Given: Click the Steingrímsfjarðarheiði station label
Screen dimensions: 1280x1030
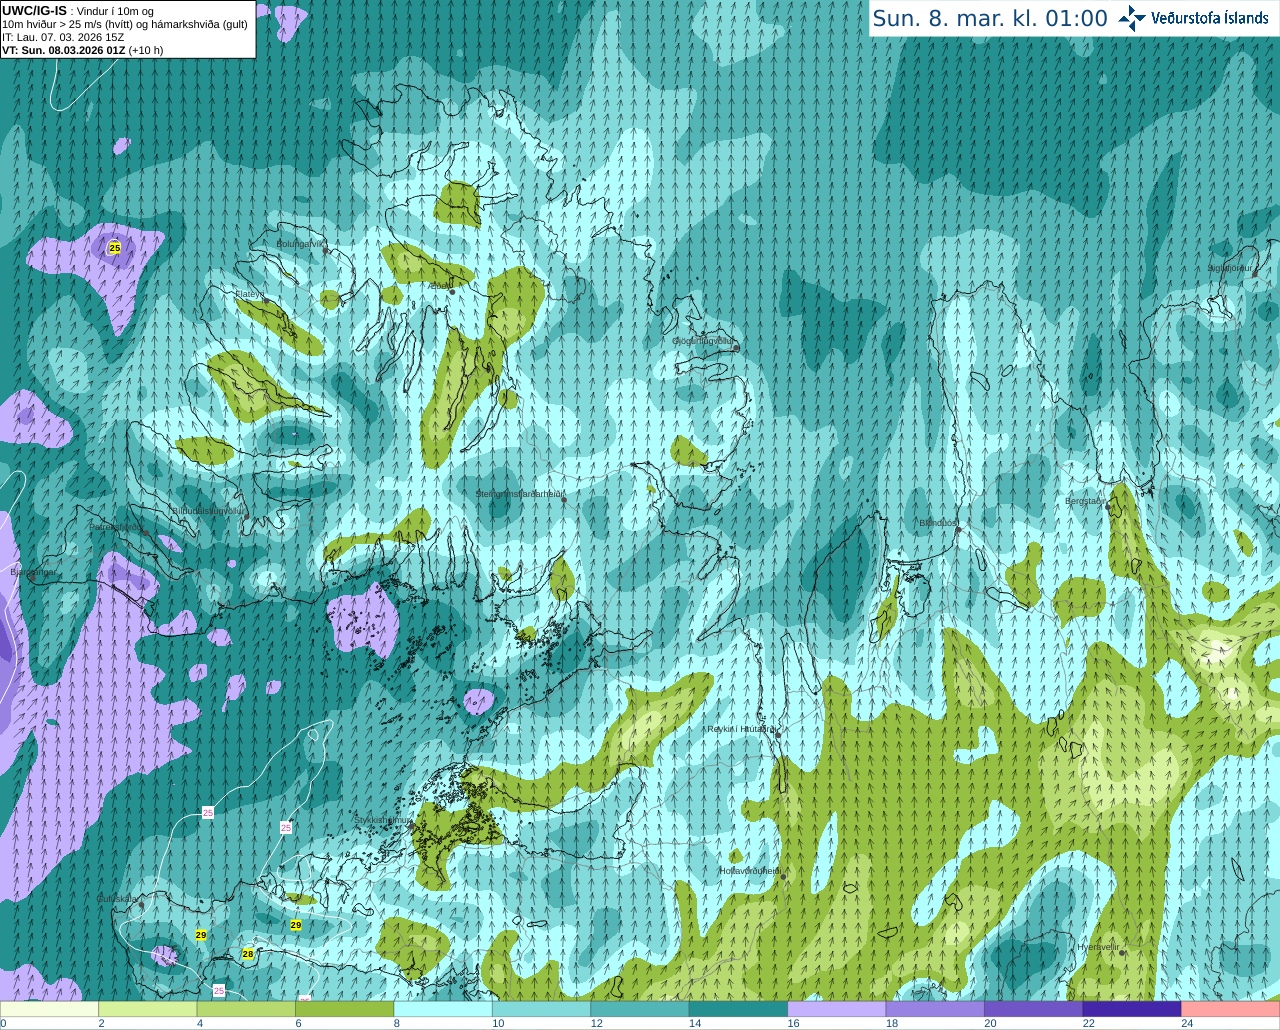Looking at the screenshot, I should [520, 494].
